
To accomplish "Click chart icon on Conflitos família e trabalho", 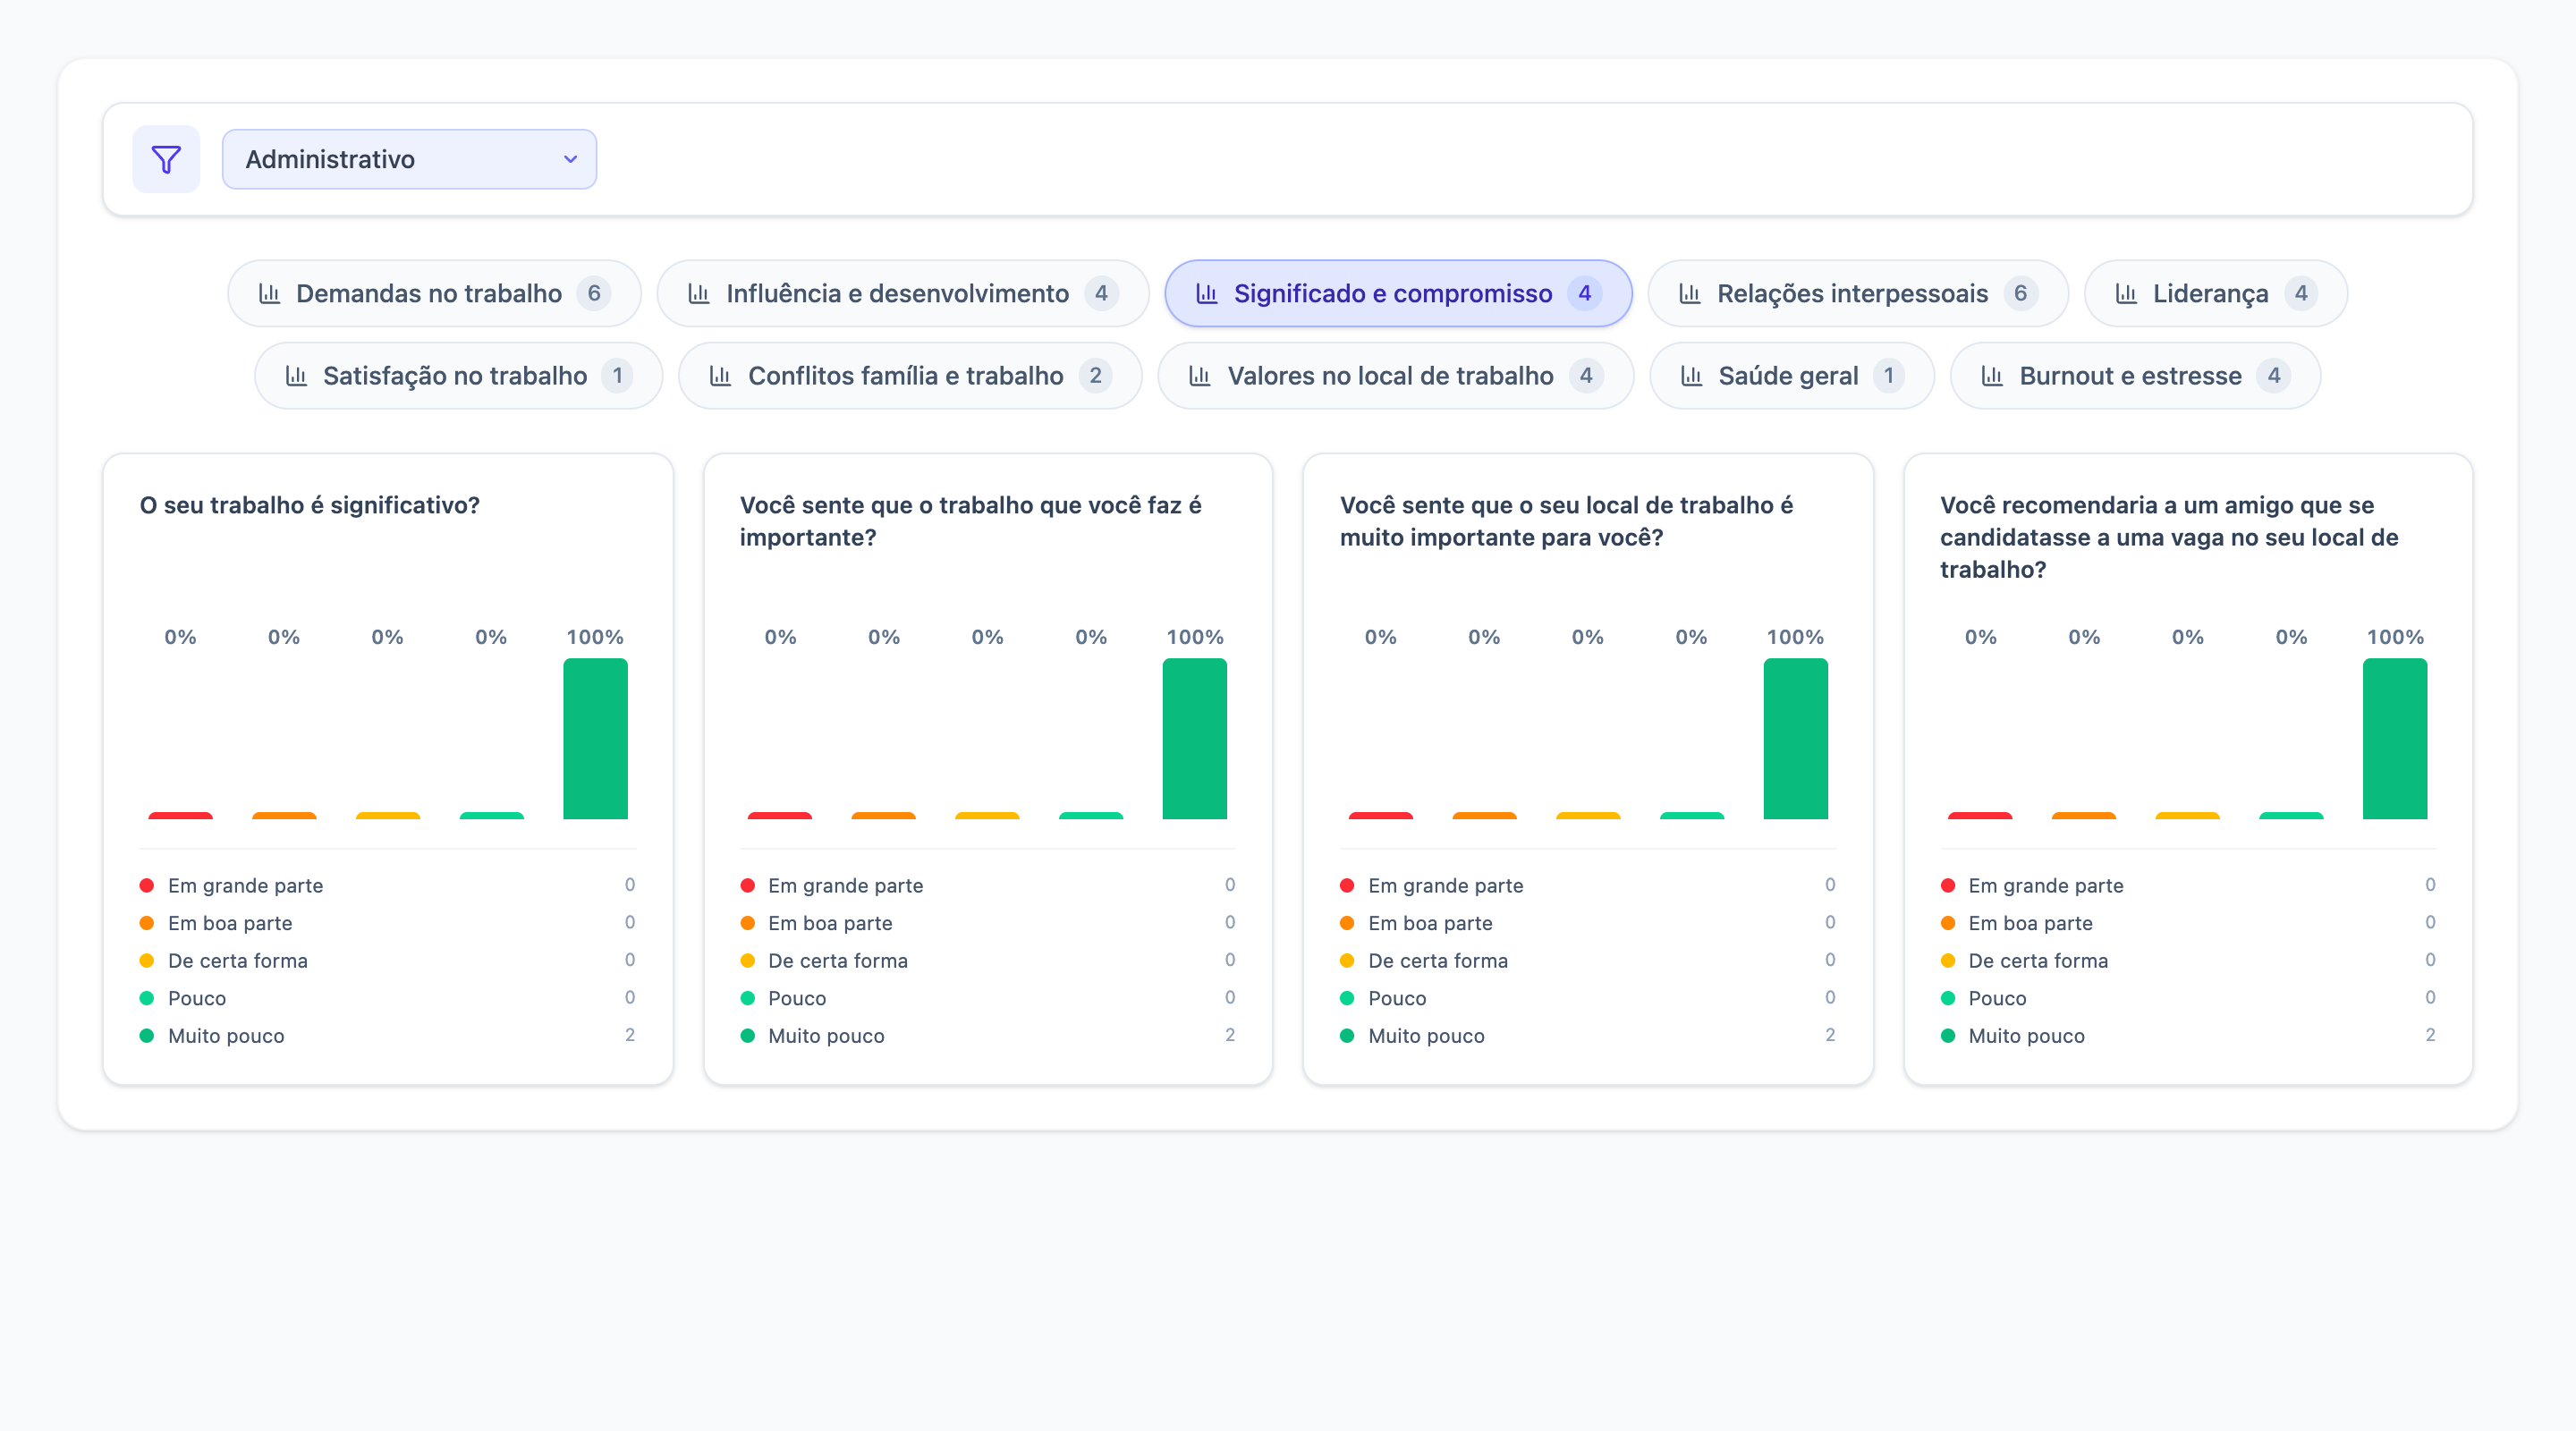I will coord(720,376).
